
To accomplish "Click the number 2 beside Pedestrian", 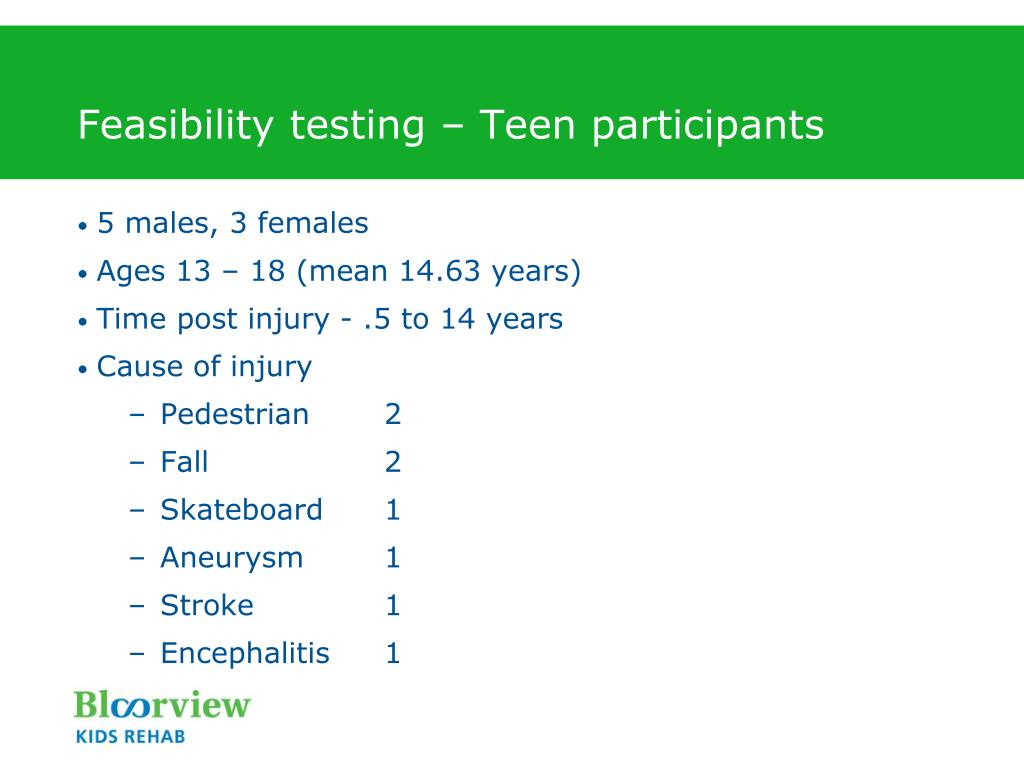I will [x=392, y=414].
